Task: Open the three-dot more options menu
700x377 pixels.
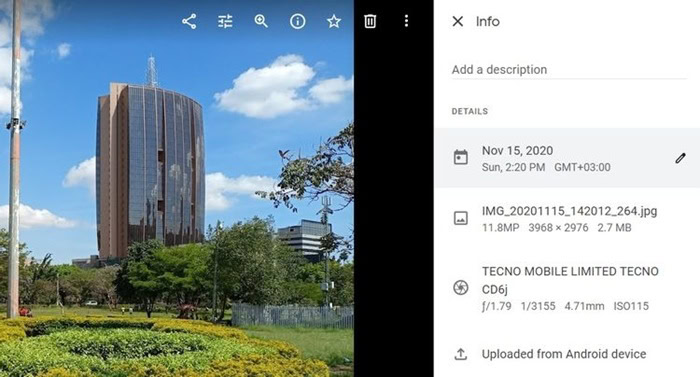Action: click(406, 21)
